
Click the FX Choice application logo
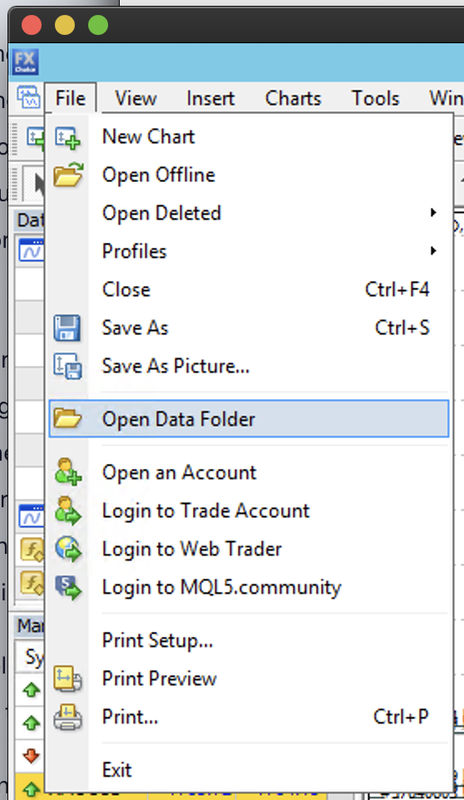pyautogui.click(x=26, y=62)
